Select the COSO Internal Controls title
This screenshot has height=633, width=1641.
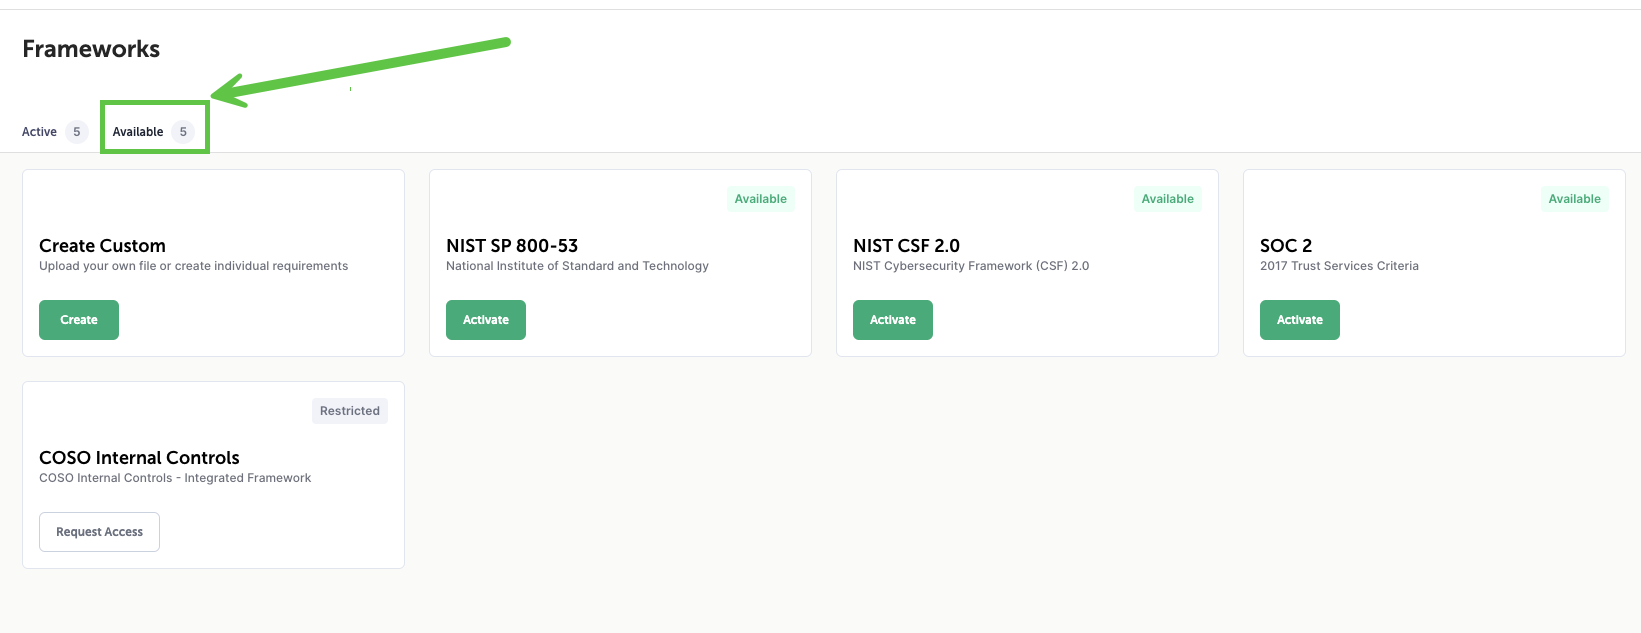(x=139, y=458)
